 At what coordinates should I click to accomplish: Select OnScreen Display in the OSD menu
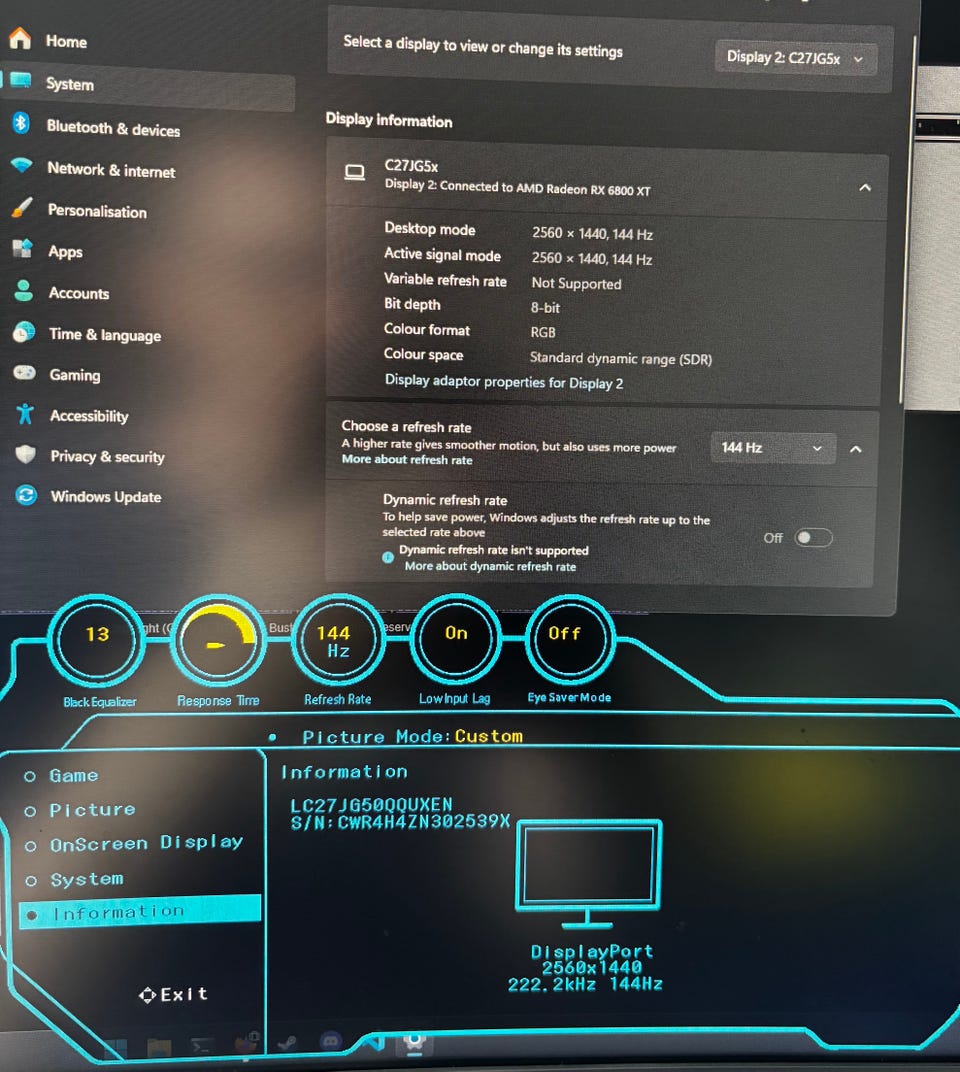click(x=146, y=843)
